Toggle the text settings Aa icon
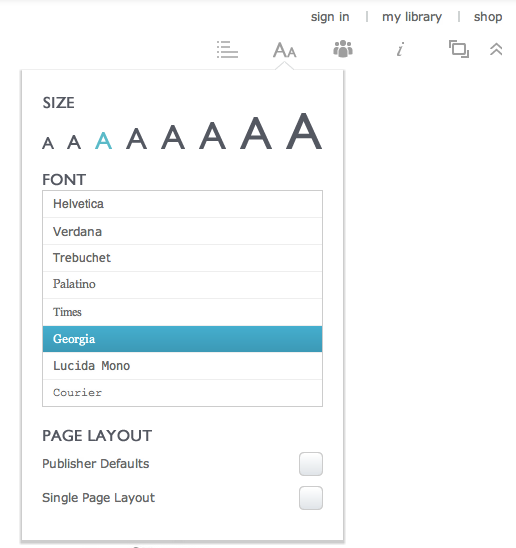The width and height of the screenshot is (516, 548). tap(285, 50)
